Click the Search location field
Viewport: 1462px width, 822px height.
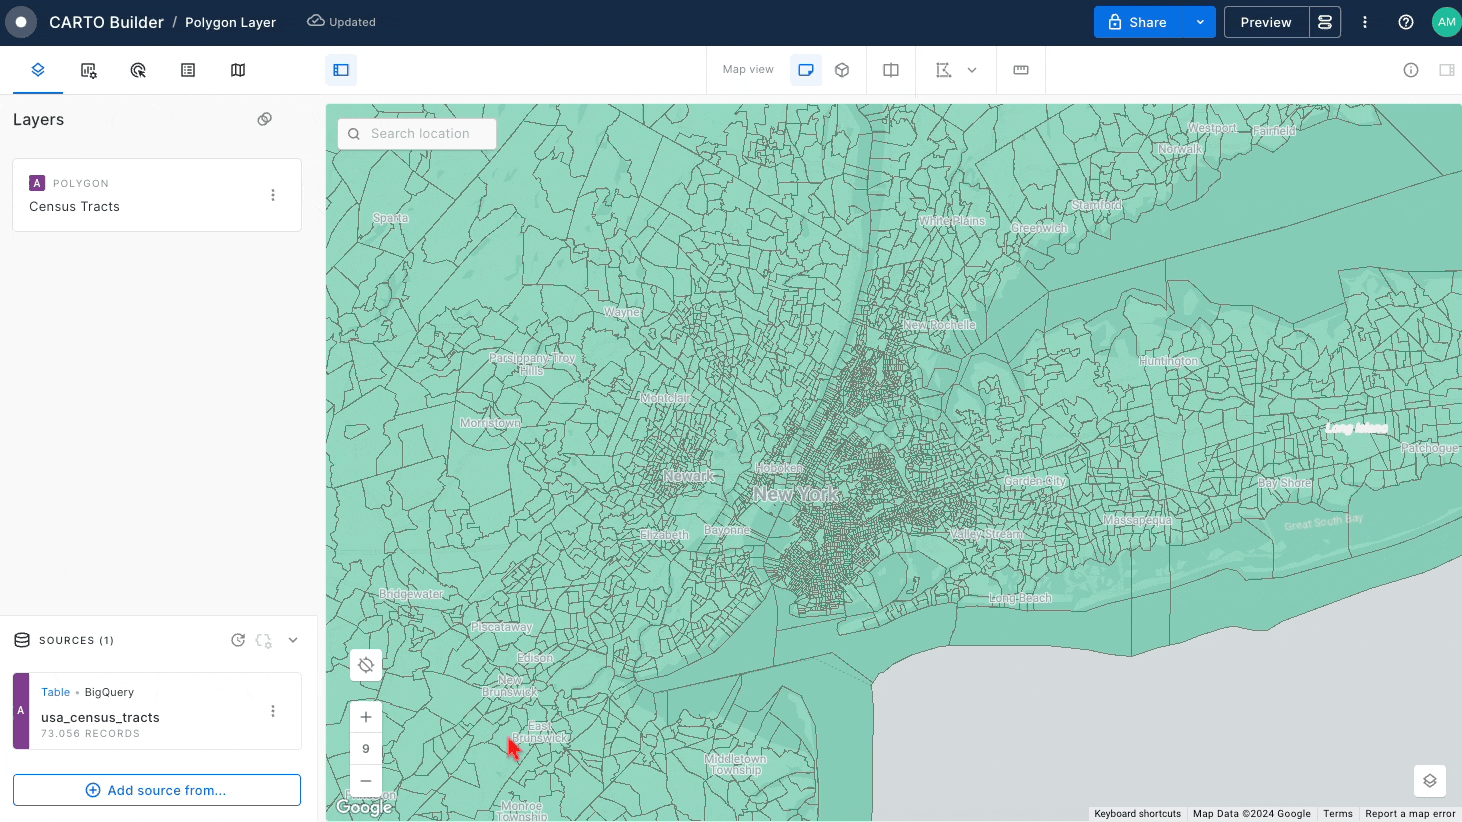[420, 134]
